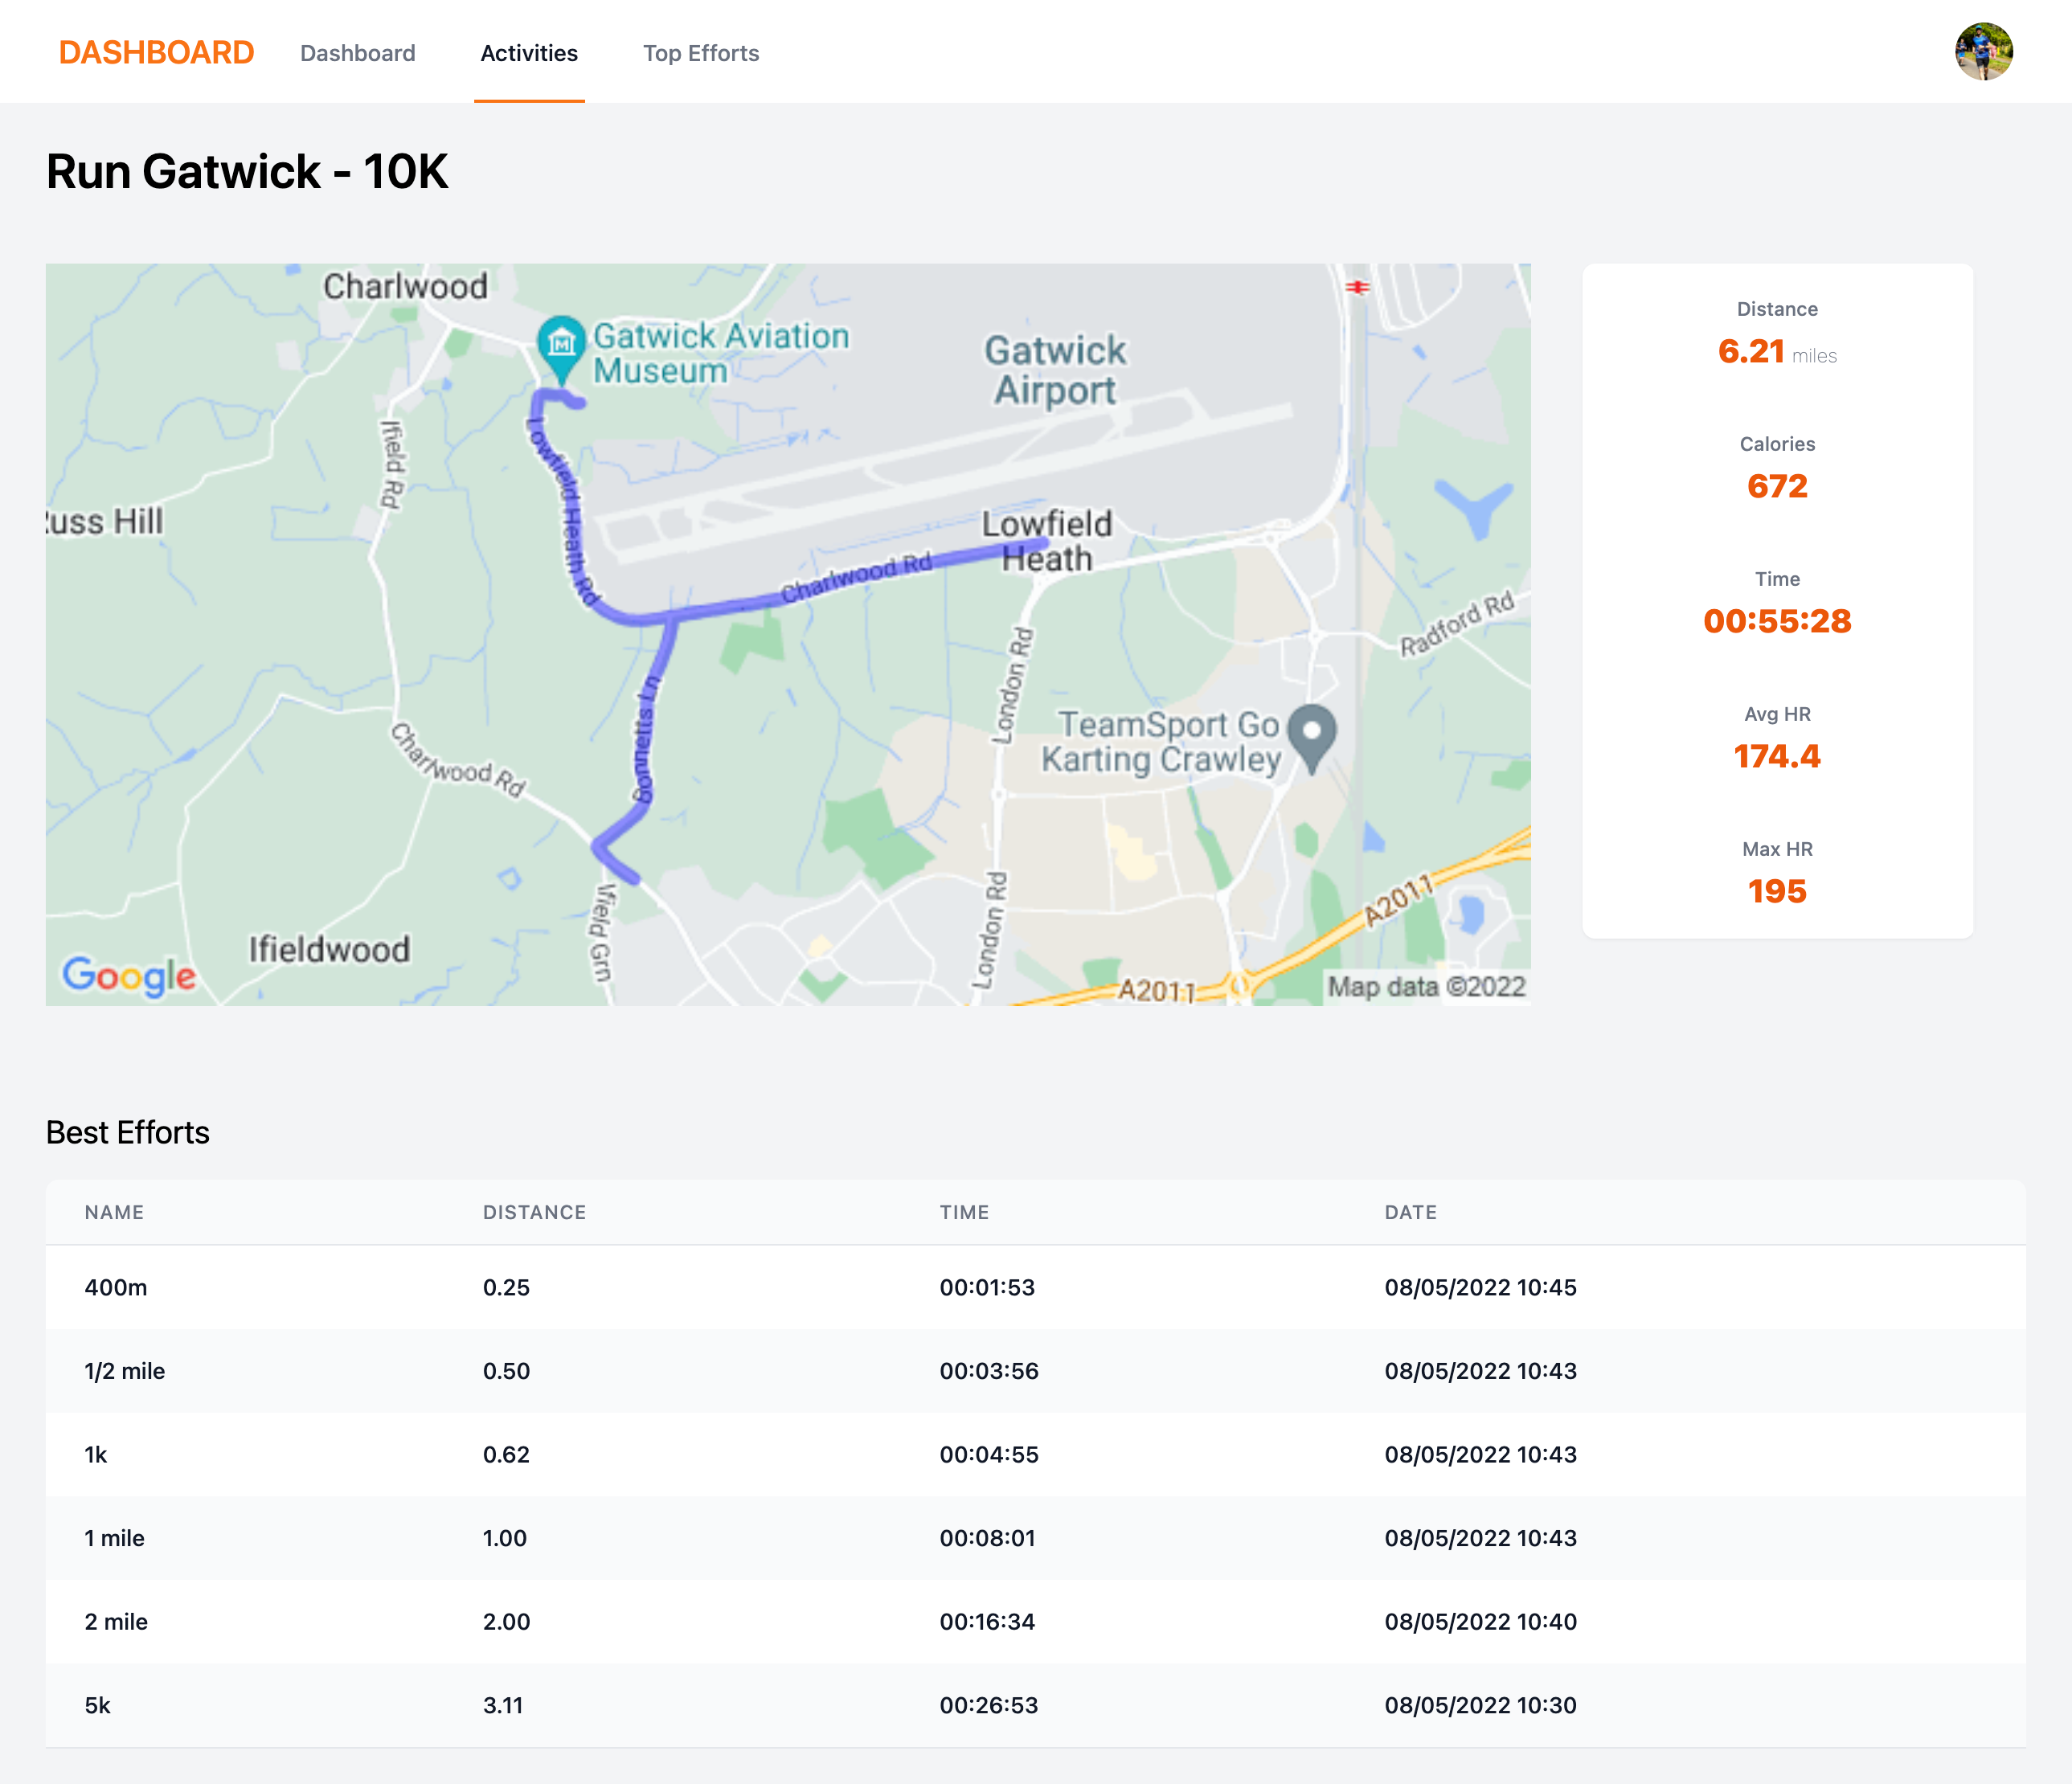Click the Gatwick Airport map label
Screen dimensions: 2072x1784
tap(1055, 370)
